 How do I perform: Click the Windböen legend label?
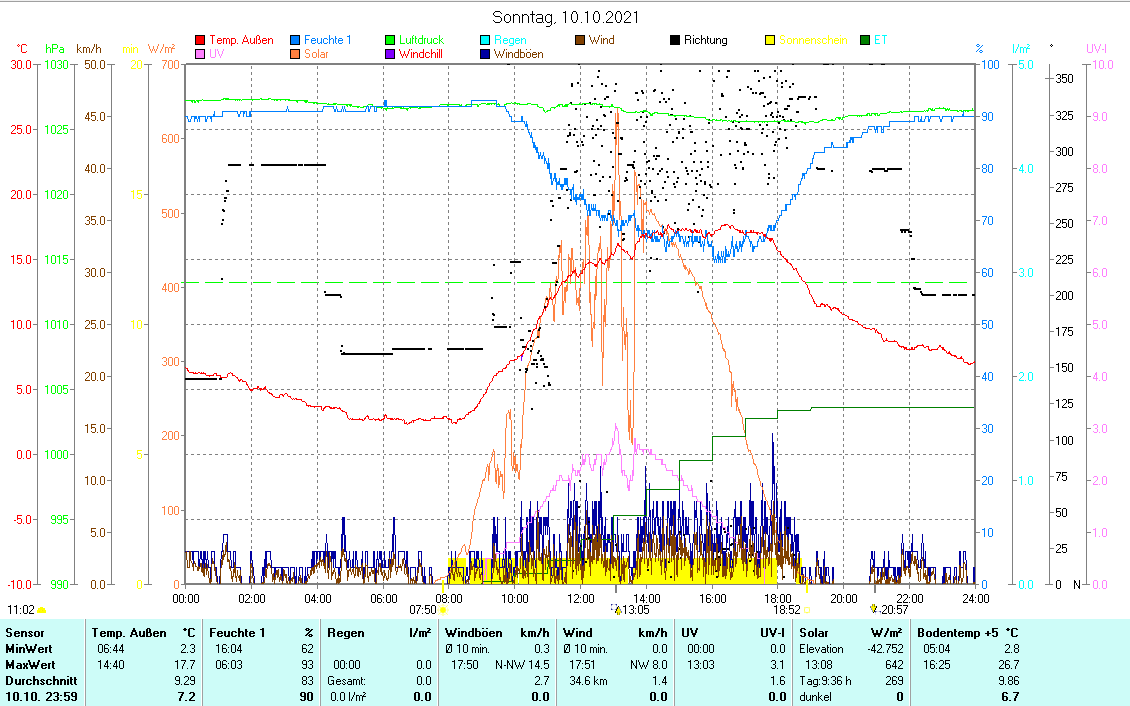point(519,54)
